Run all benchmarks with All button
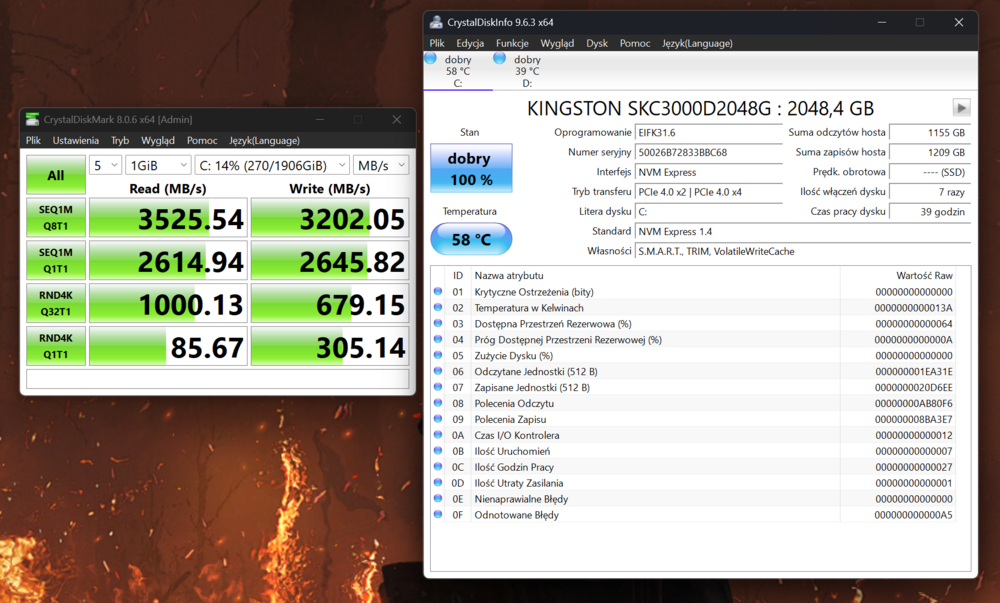Viewport: 1000px width, 603px height. (56, 175)
